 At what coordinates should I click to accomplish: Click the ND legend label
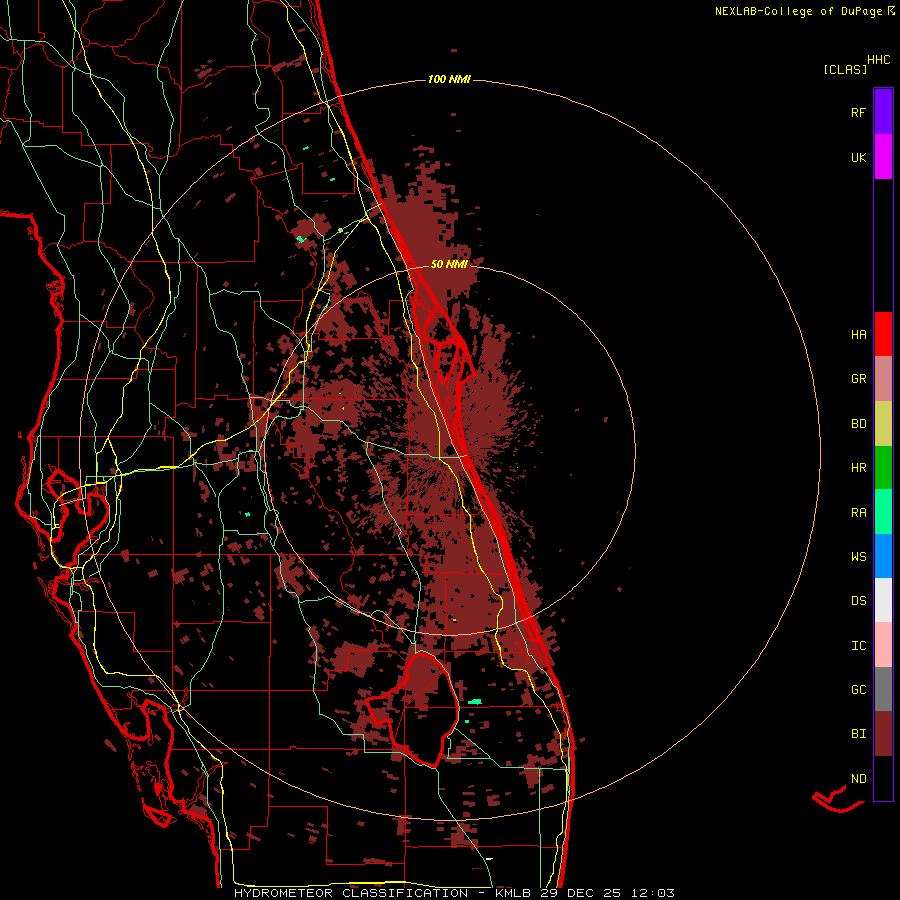[858, 779]
